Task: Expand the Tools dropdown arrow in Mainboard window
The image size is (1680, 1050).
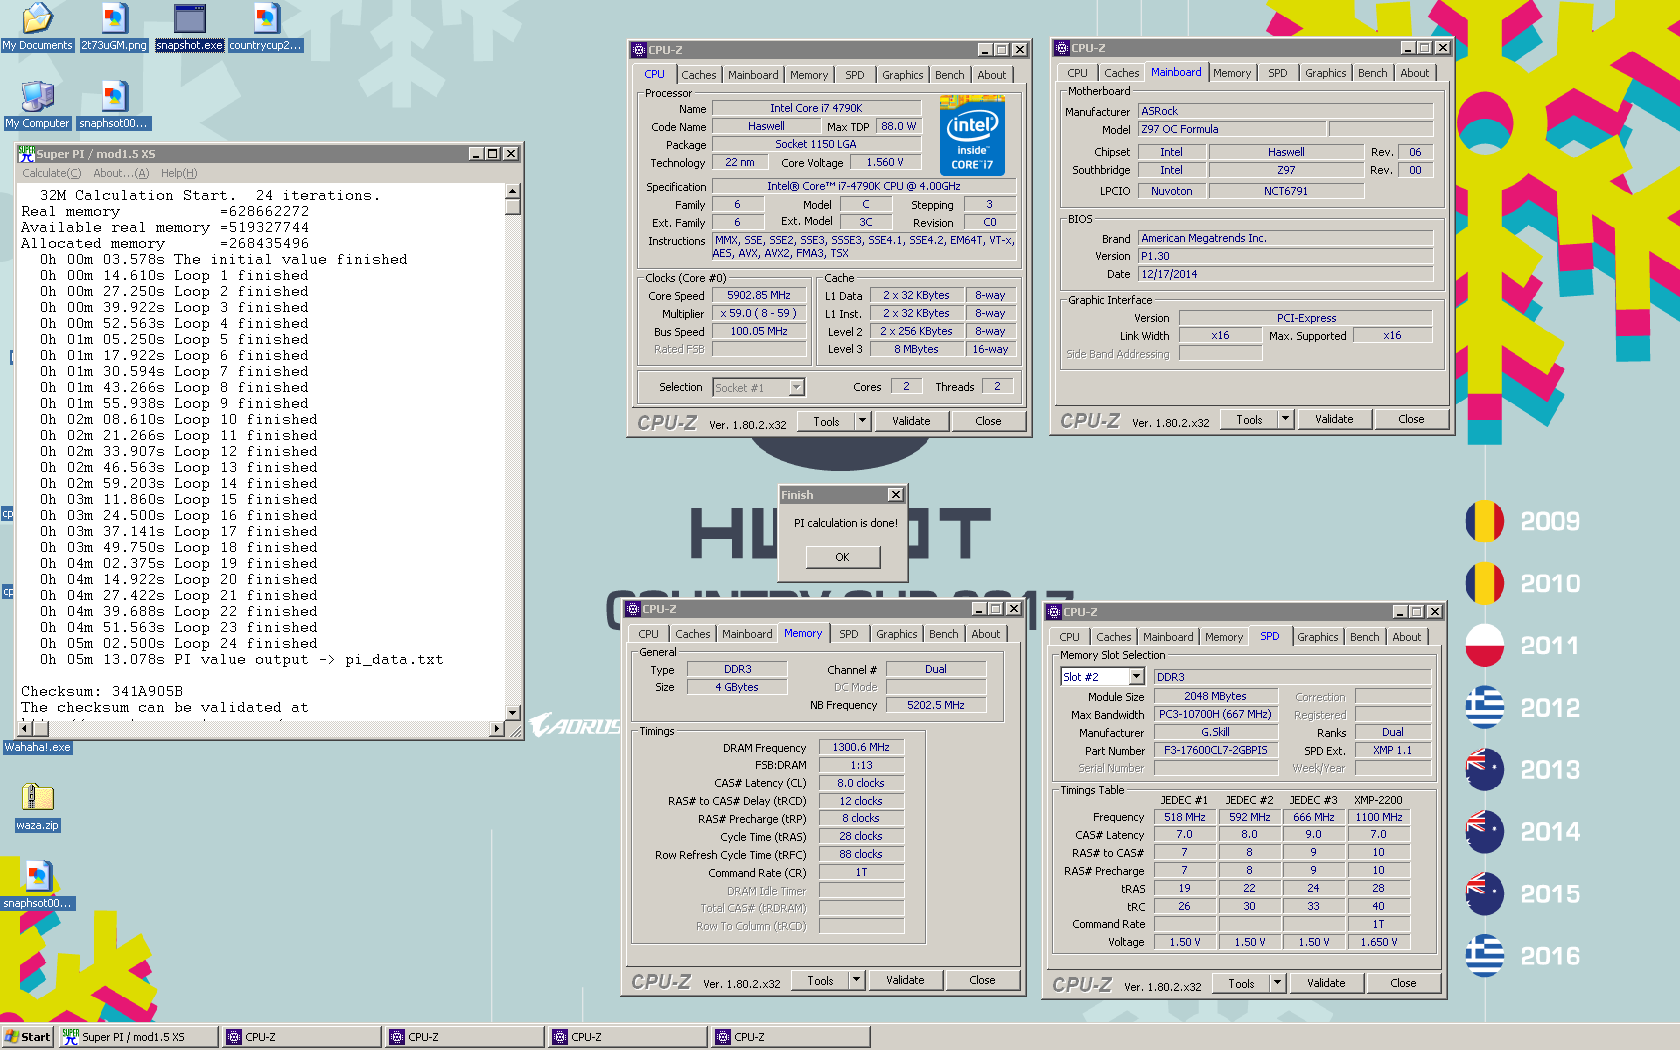Action: tap(1285, 419)
